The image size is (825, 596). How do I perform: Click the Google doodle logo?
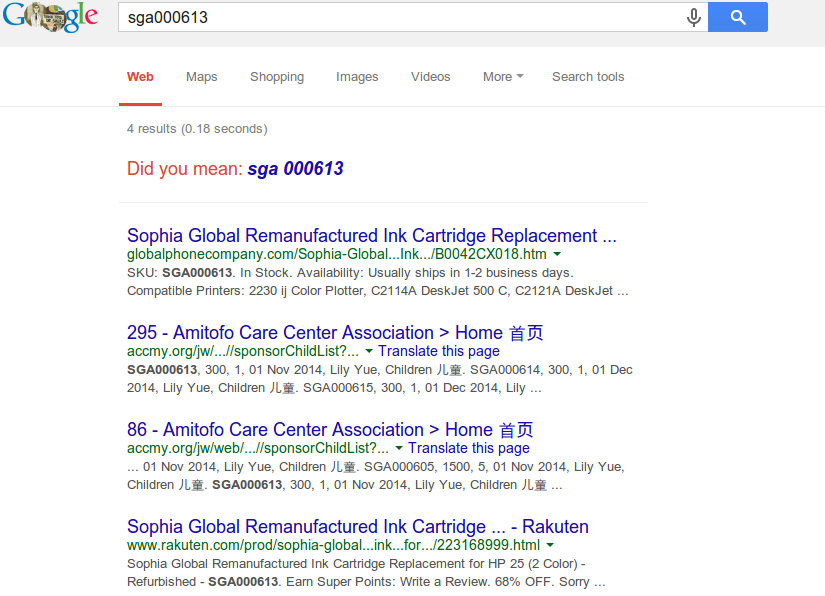click(x=51, y=16)
